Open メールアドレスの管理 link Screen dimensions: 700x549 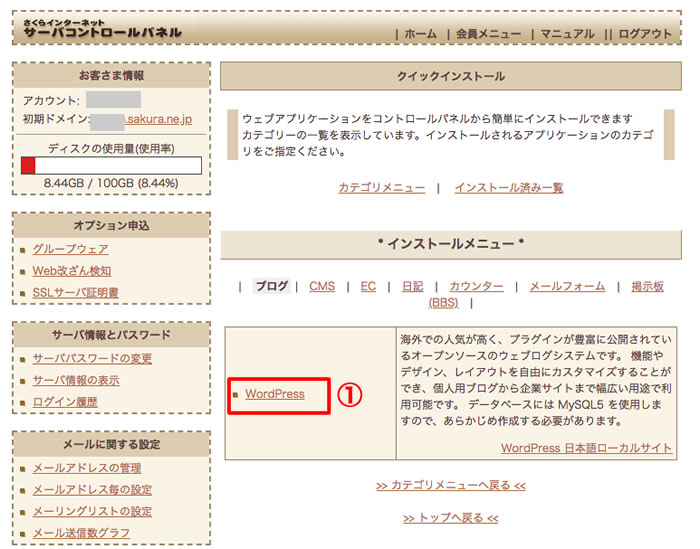tap(87, 468)
